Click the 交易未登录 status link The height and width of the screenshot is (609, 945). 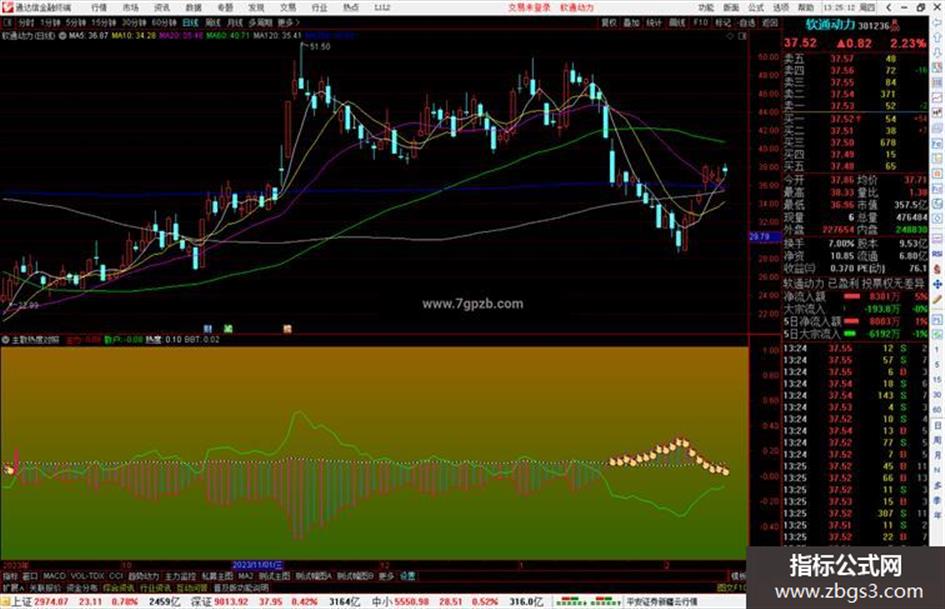529,7
